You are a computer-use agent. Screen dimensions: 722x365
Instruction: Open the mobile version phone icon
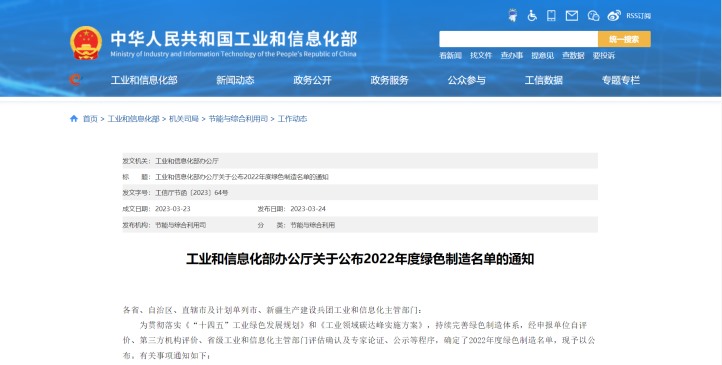click(551, 16)
